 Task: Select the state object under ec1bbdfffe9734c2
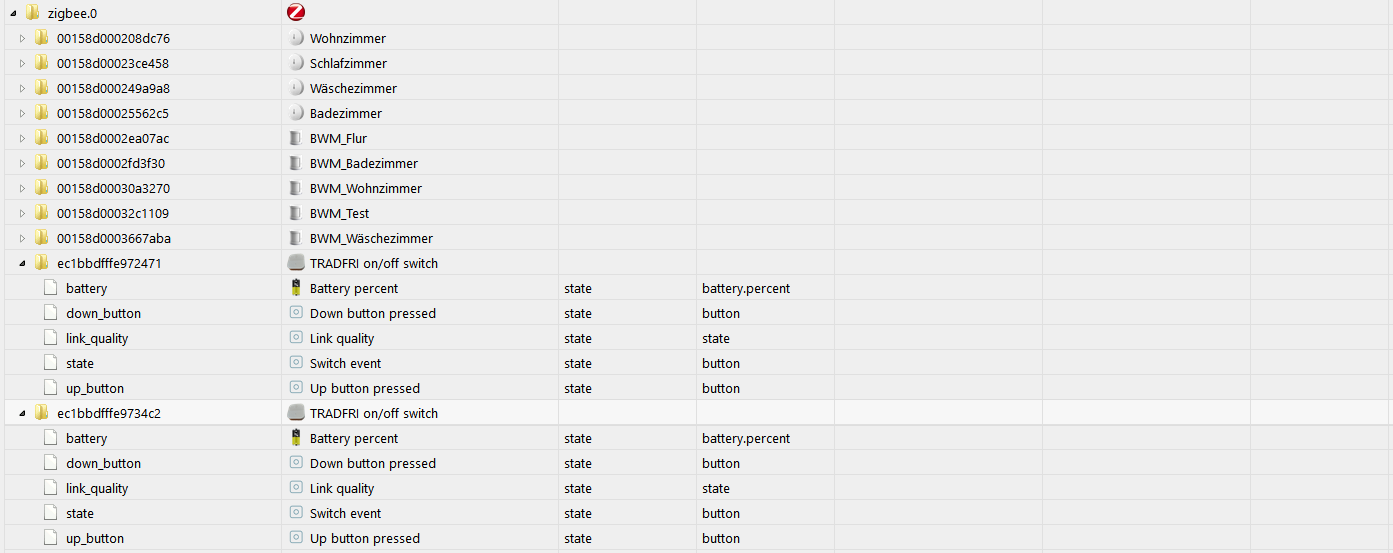(x=80, y=513)
